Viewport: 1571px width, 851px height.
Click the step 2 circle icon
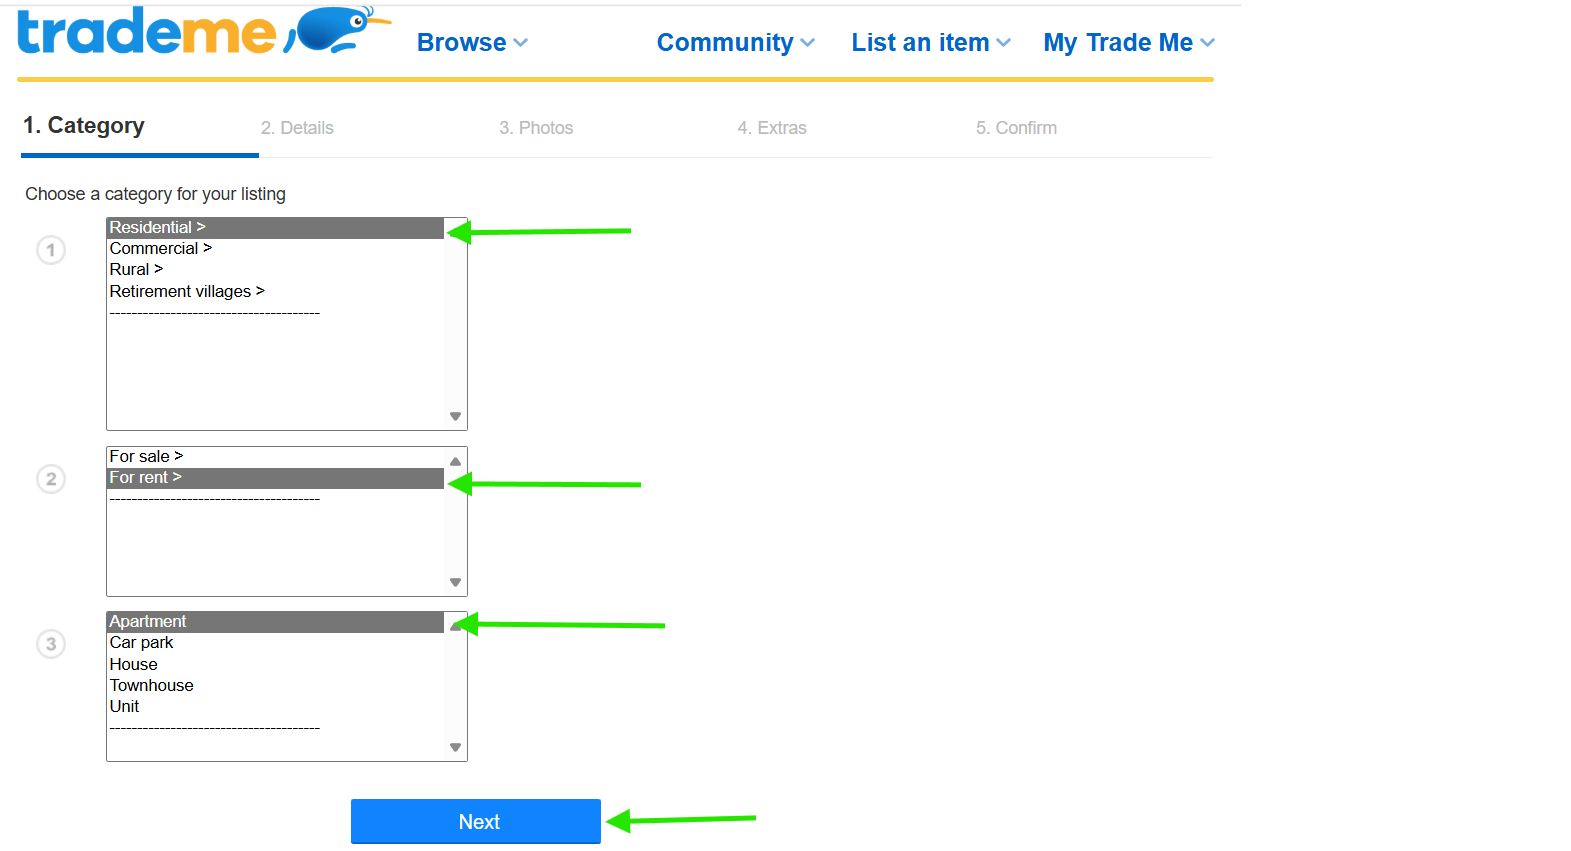[51, 479]
